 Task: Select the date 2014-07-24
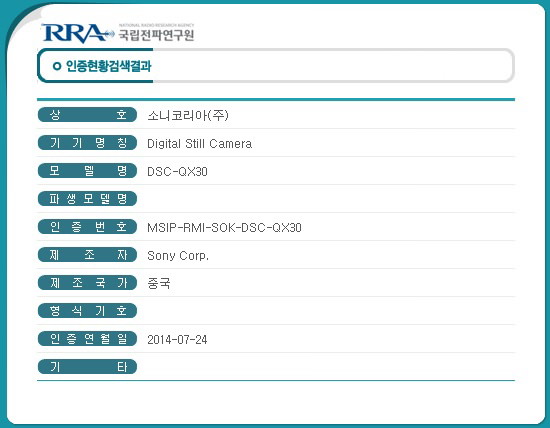[177, 340]
